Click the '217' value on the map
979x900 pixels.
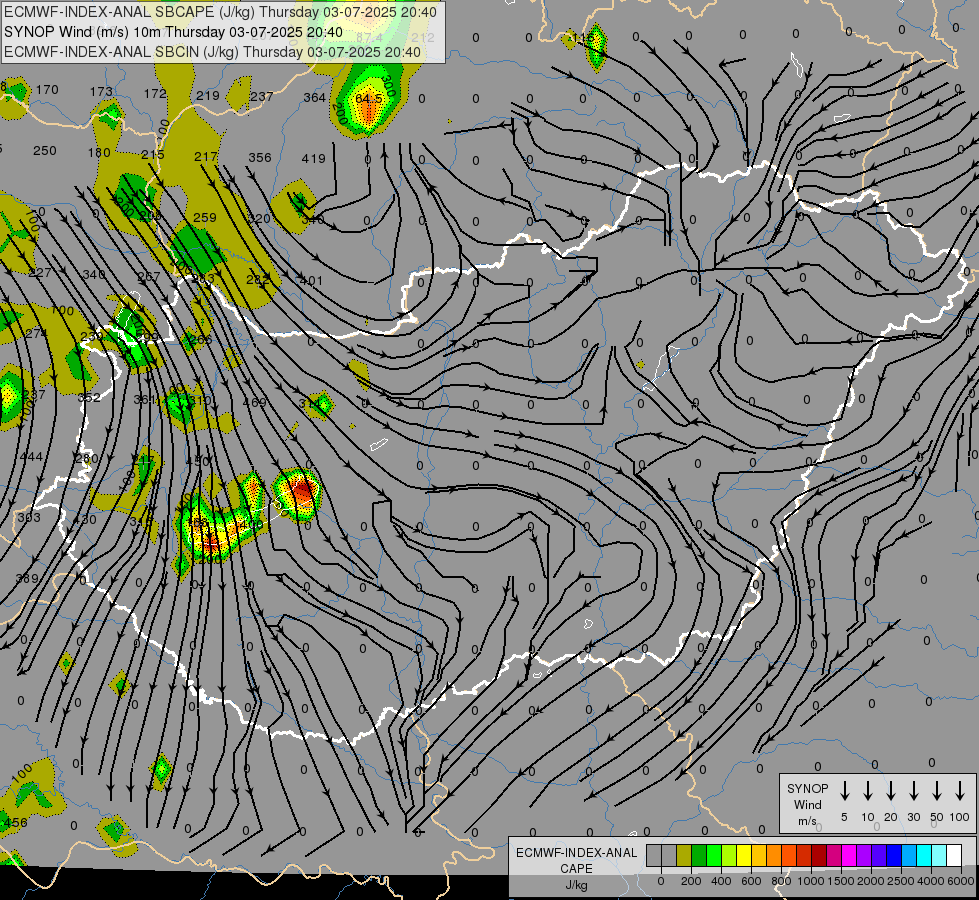coord(205,157)
